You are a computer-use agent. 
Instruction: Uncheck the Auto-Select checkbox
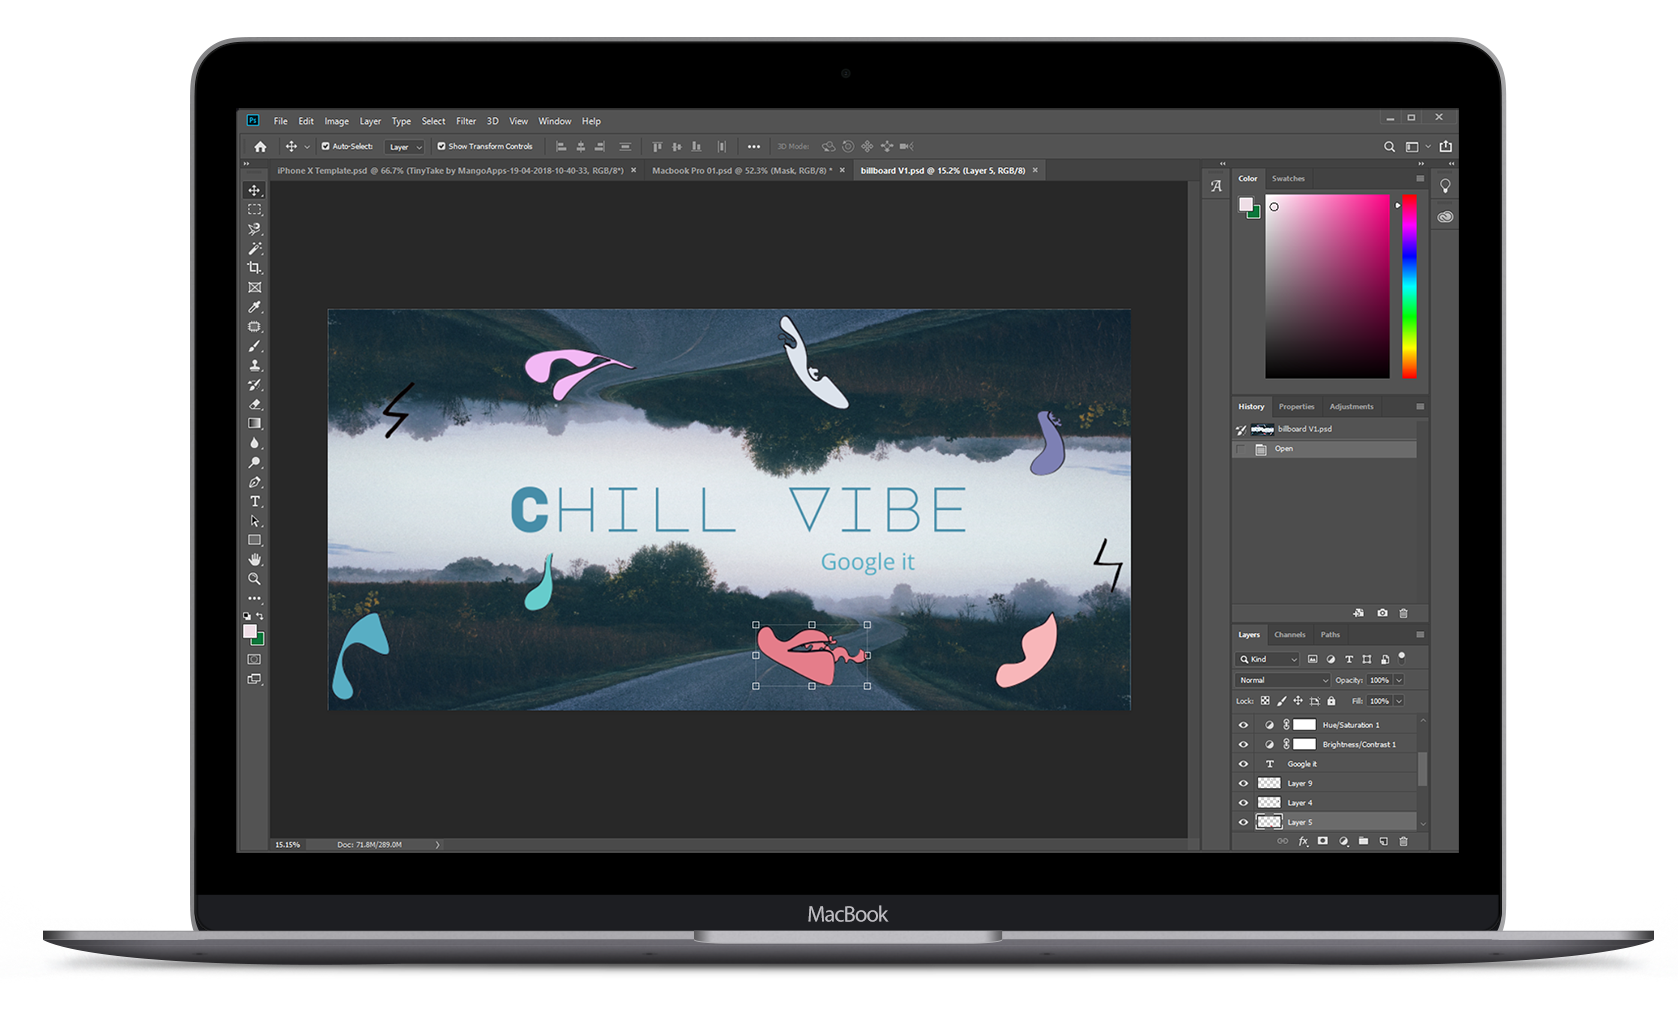326,146
